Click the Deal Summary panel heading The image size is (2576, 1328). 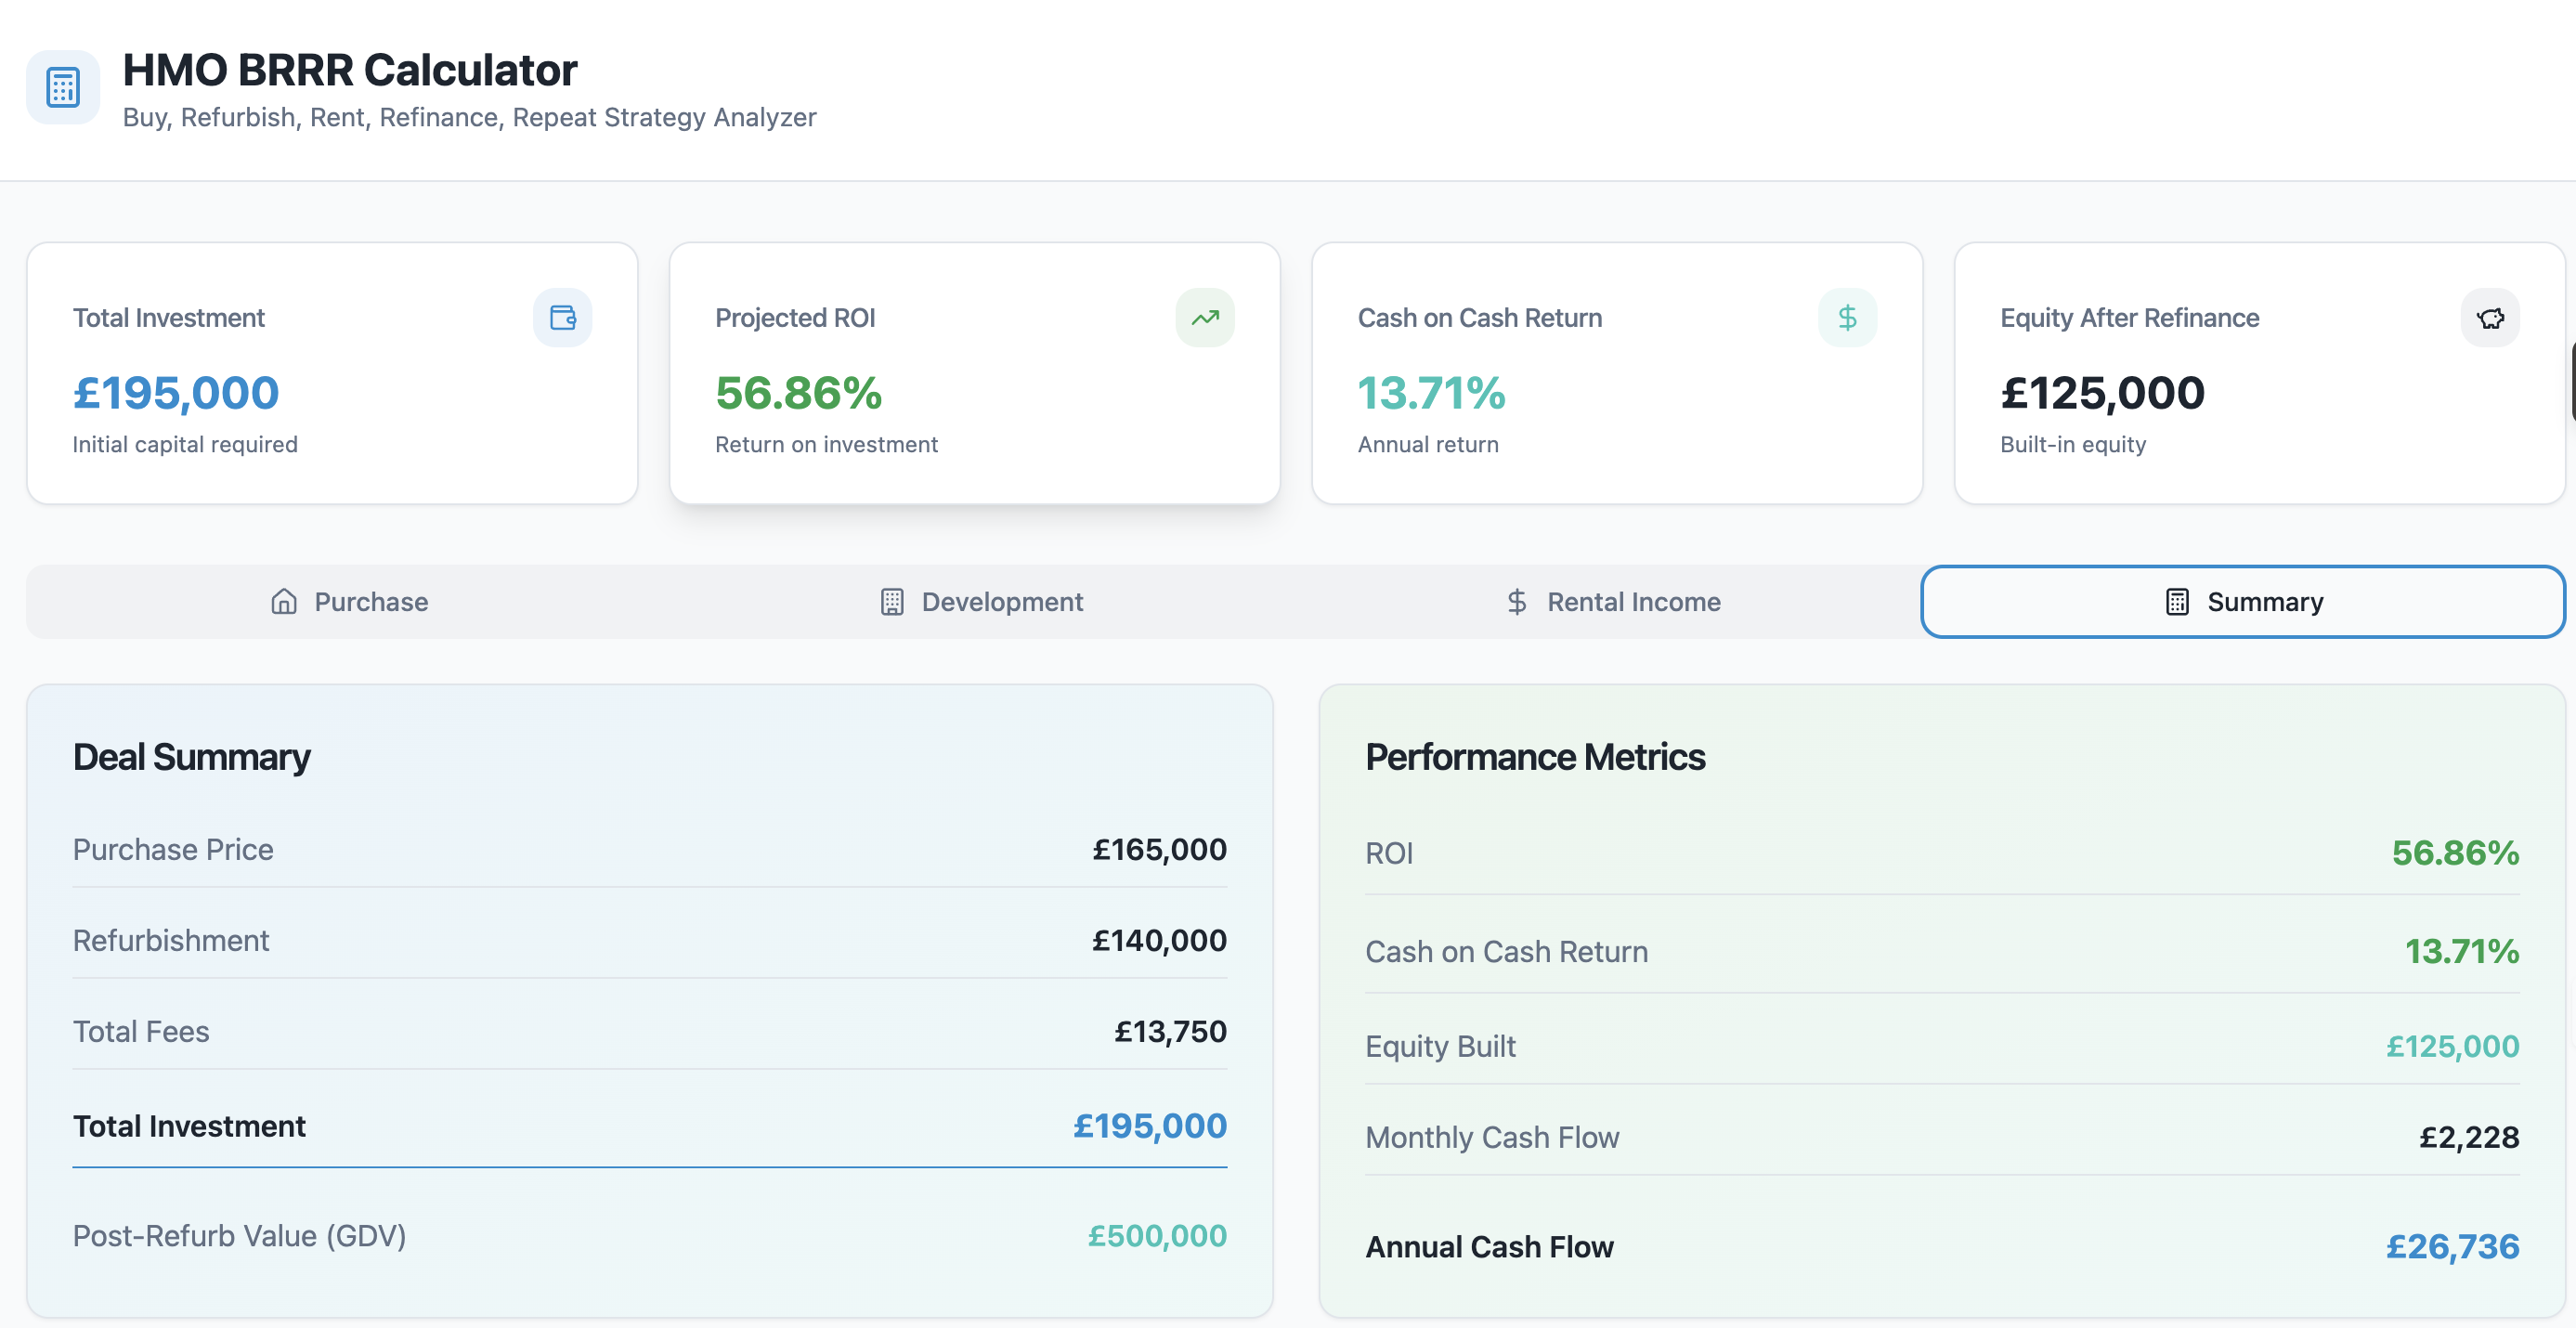click(191, 757)
